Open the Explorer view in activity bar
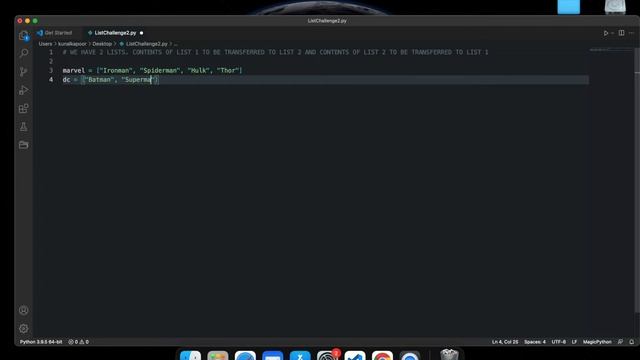Screen dimensions: 640x360 pyautogui.click(x=24, y=36)
